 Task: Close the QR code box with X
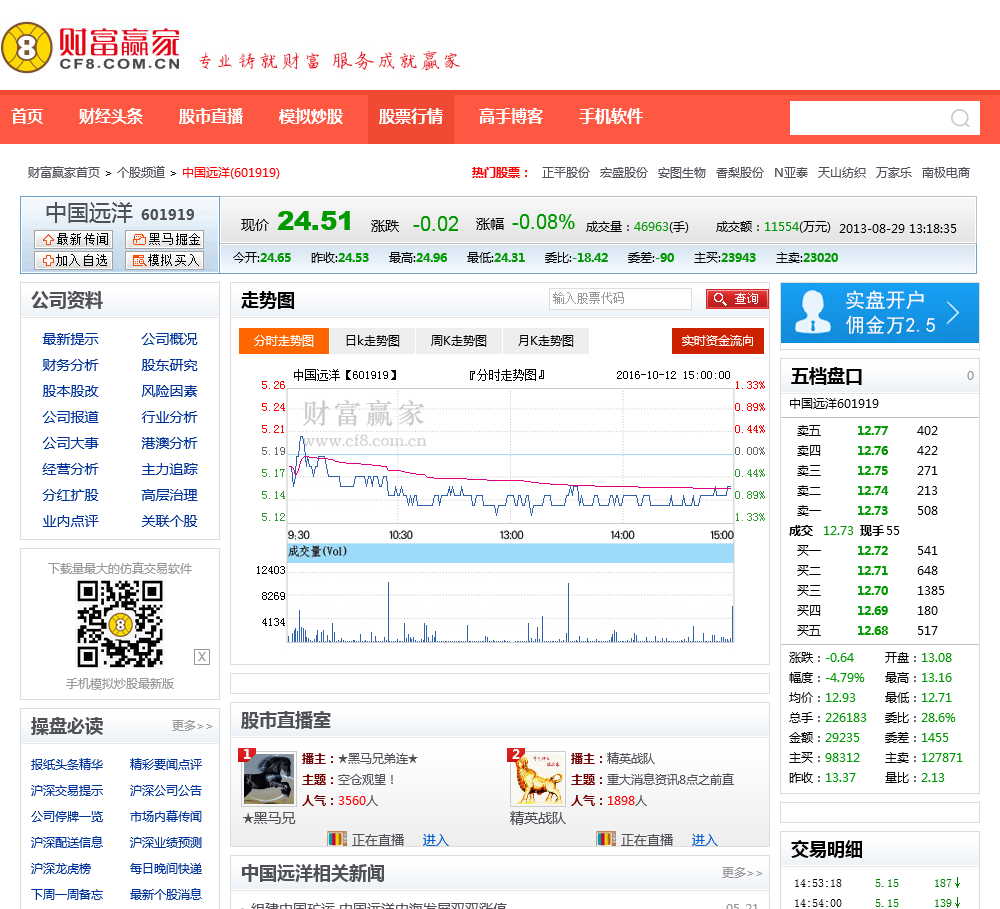coord(202,657)
